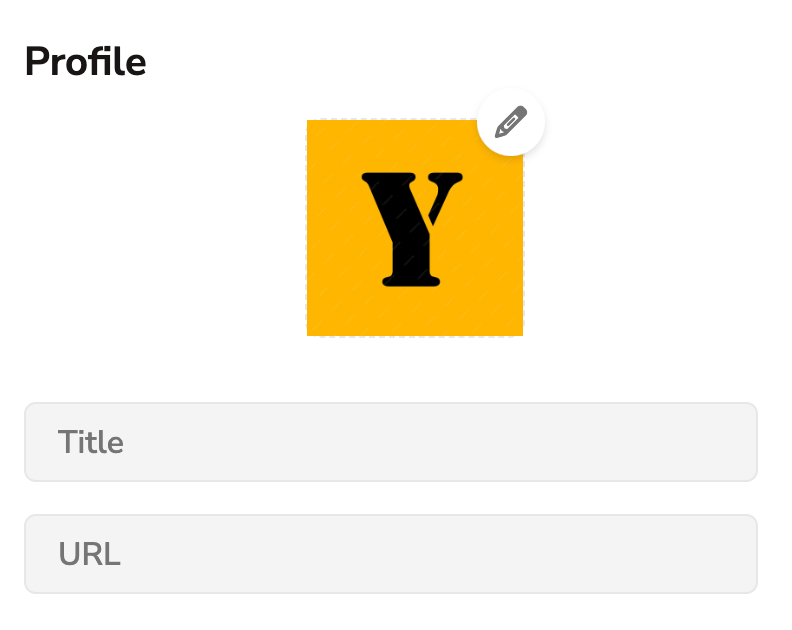Screen dimensions: 792x630
Task: Select the profile logo thumbnail
Action: pyautogui.click(x=414, y=228)
